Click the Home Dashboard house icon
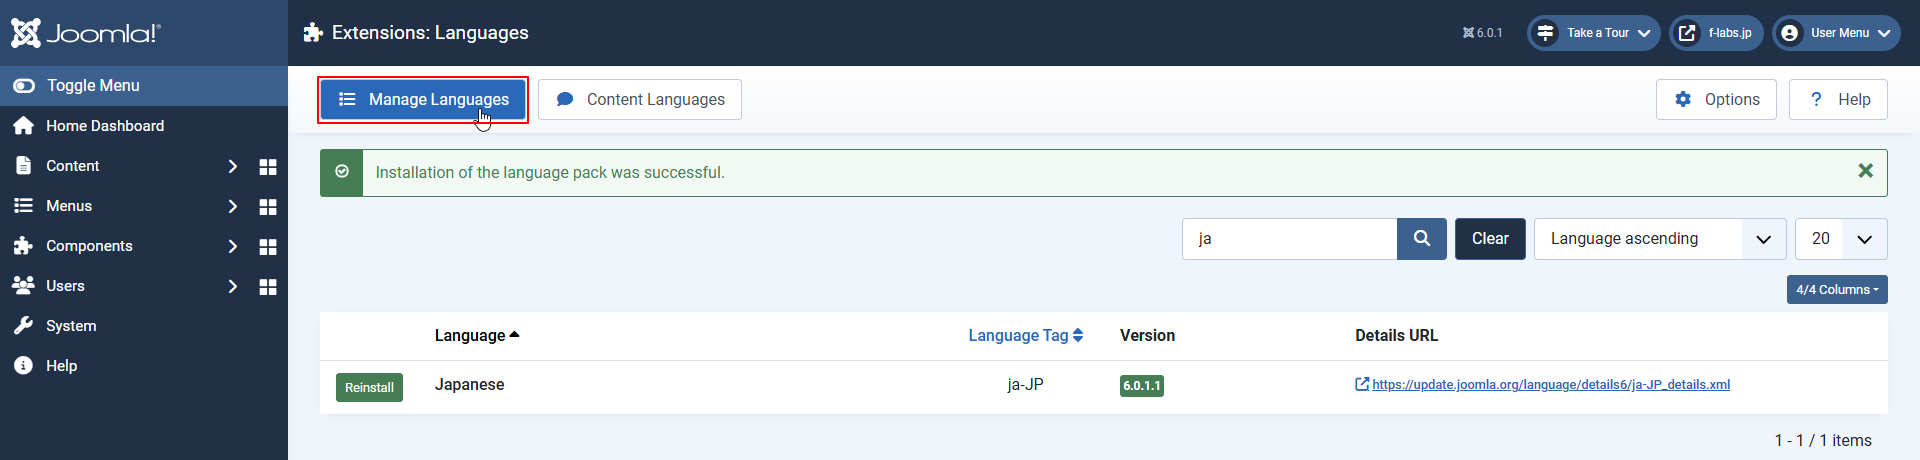The width and height of the screenshot is (1920, 460). click(x=23, y=126)
